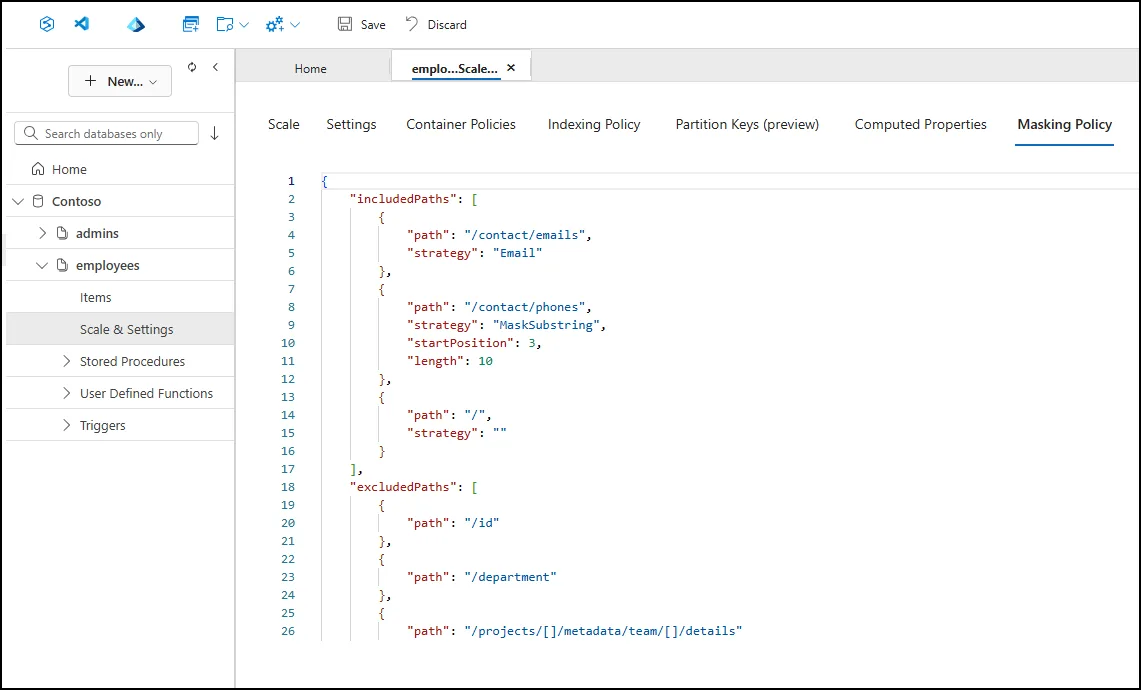Close the employees Scale & Settings tab
Image resolution: width=1141 pixels, height=690 pixels.
[x=511, y=68]
